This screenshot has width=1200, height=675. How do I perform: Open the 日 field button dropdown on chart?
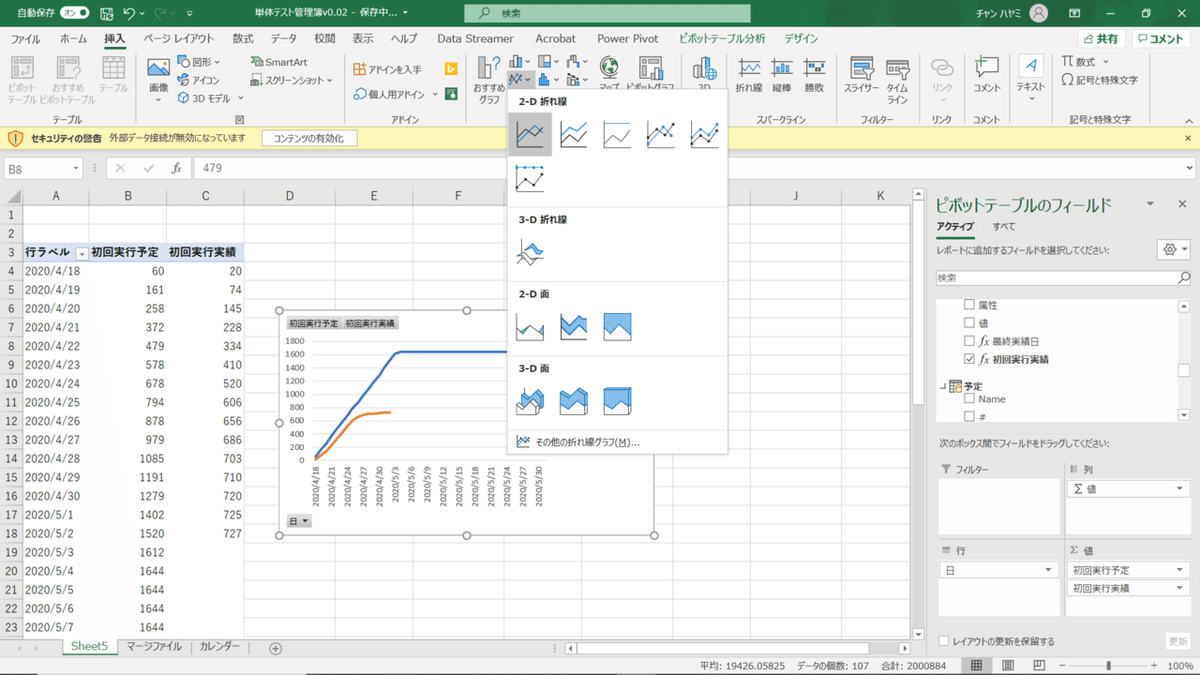click(x=299, y=521)
